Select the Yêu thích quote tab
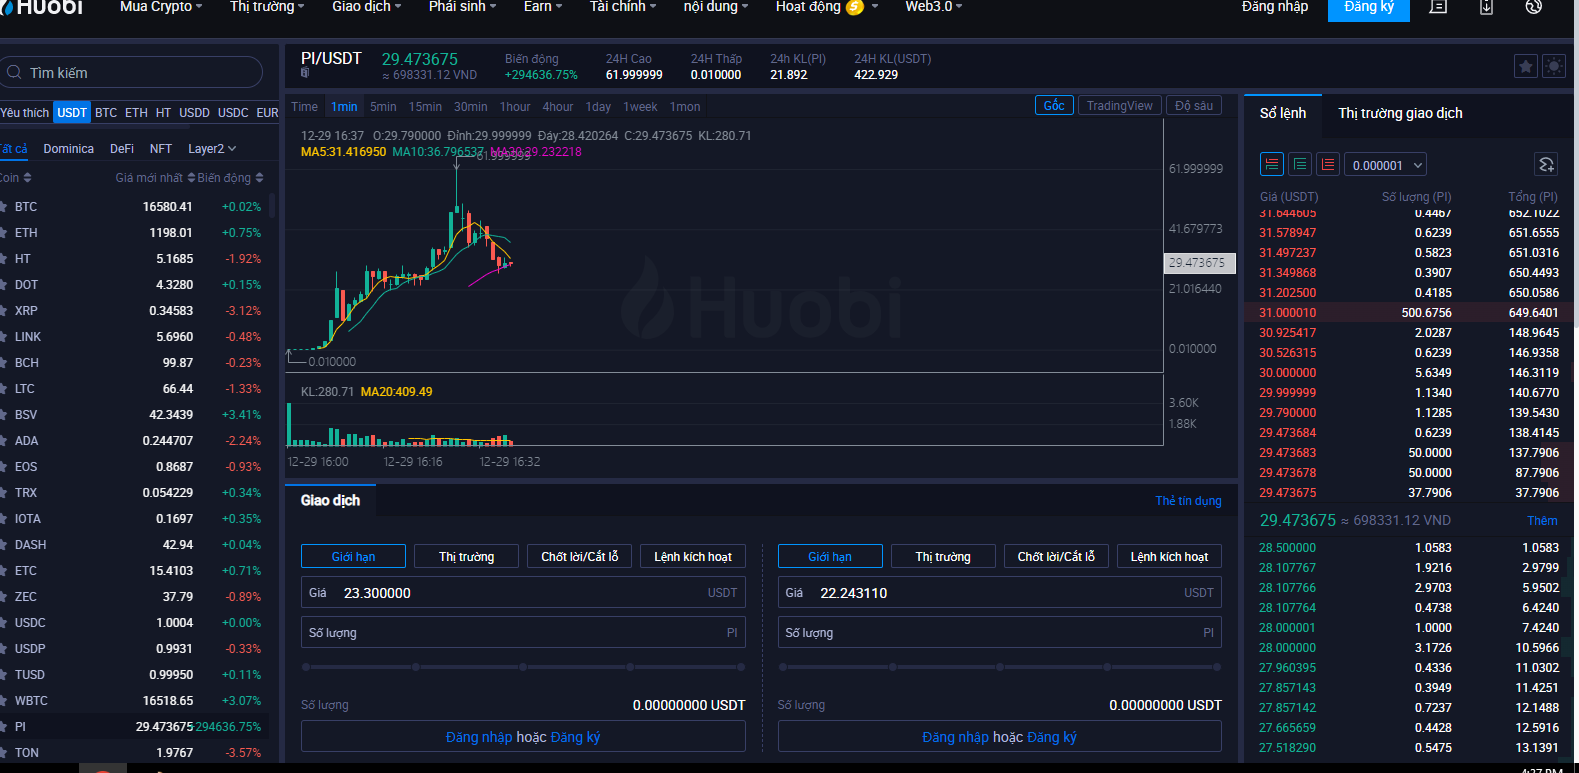This screenshot has width=1579, height=773. pyautogui.click(x=24, y=112)
